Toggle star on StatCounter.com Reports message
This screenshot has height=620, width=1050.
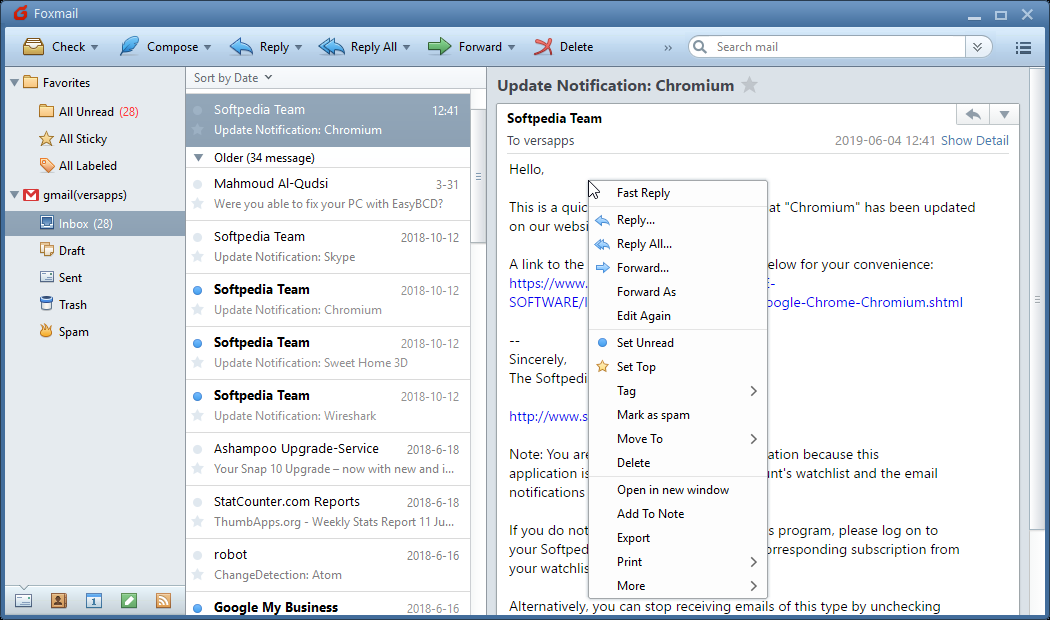pos(198,522)
